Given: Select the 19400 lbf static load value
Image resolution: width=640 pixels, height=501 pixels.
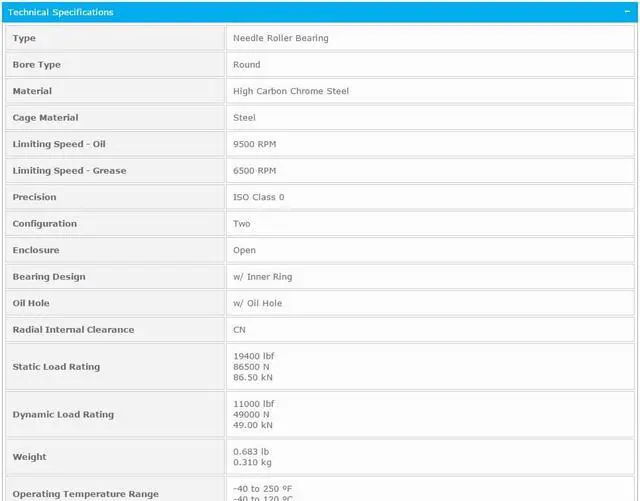Looking at the screenshot, I should pos(253,356).
